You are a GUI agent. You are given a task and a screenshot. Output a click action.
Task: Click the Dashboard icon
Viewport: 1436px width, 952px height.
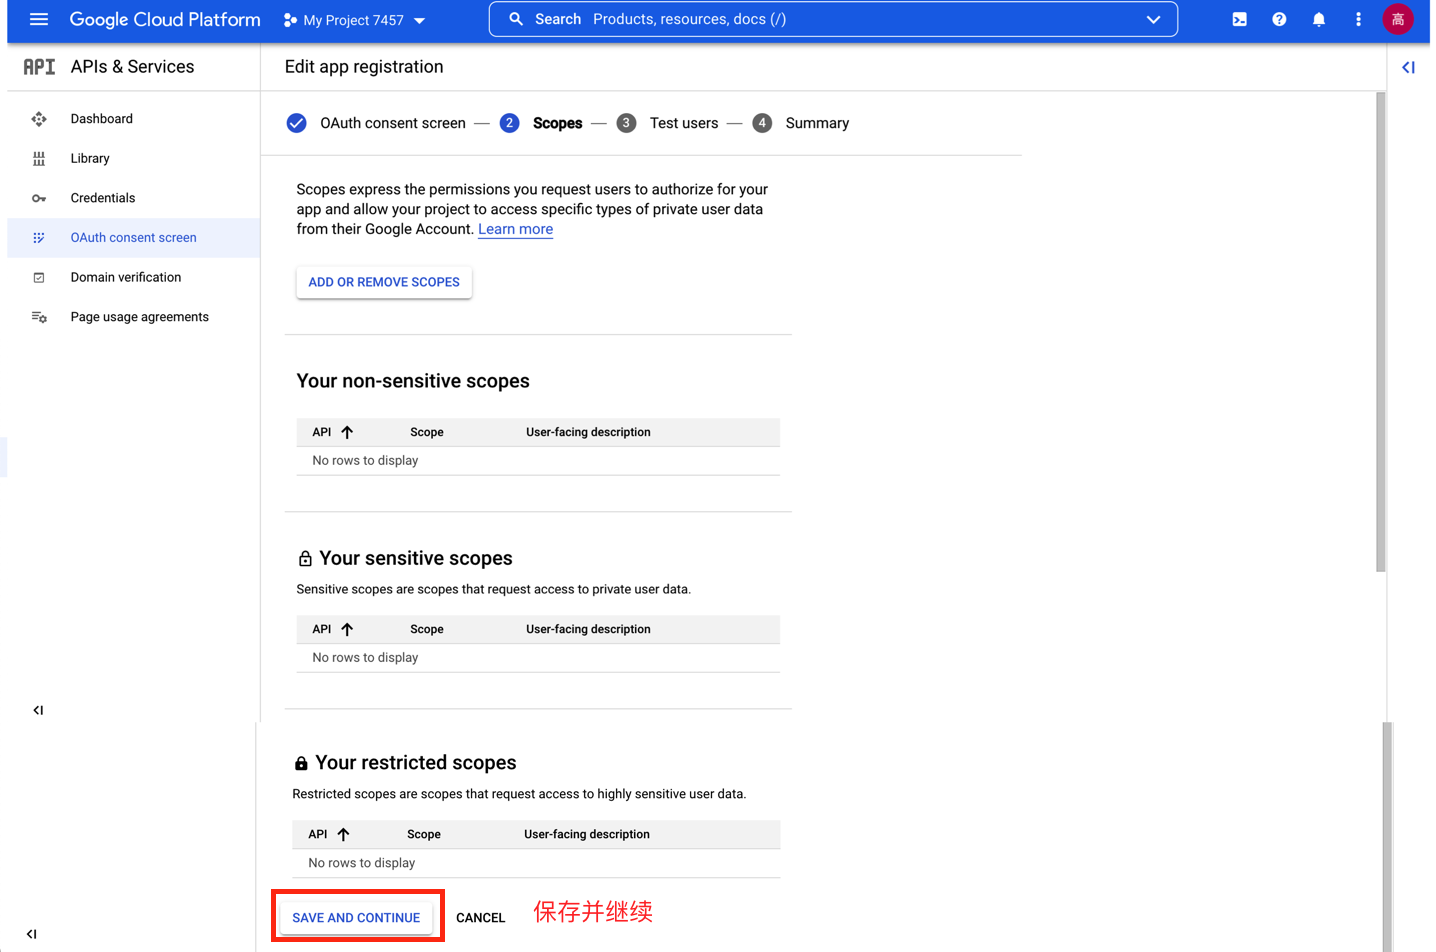pyautogui.click(x=39, y=119)
